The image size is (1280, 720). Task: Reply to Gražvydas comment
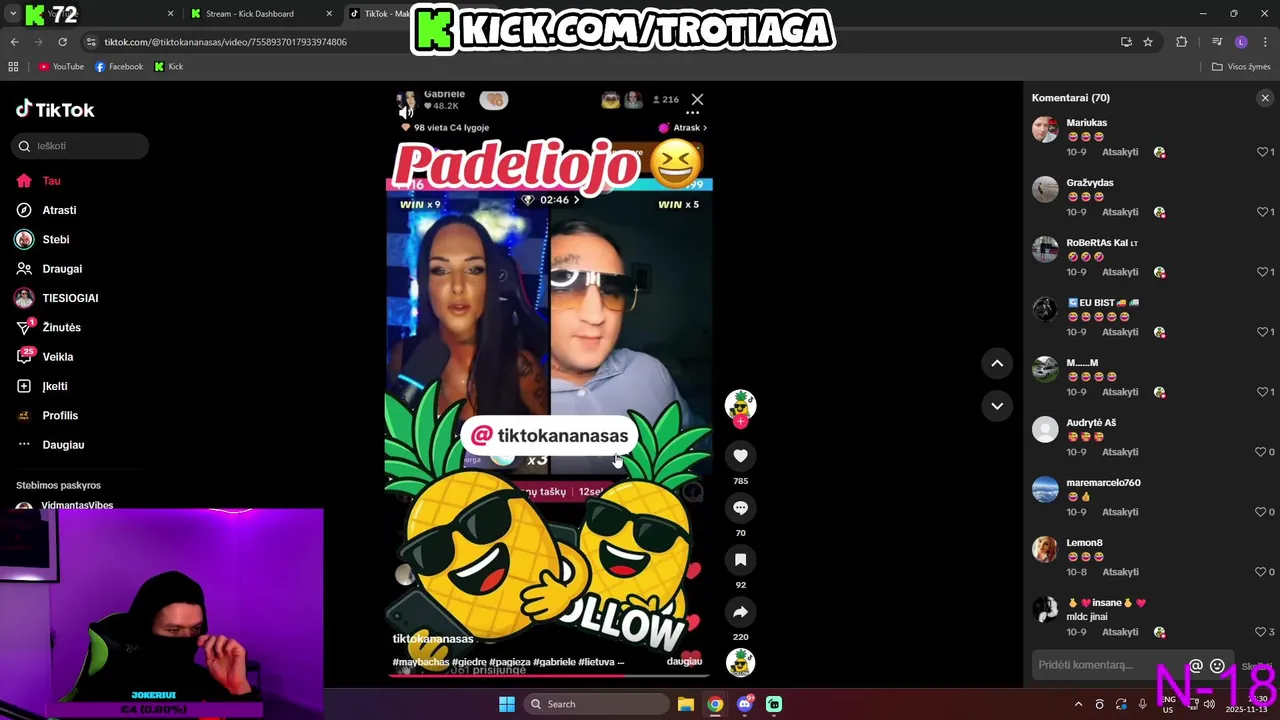click(x=1120, y=212)
